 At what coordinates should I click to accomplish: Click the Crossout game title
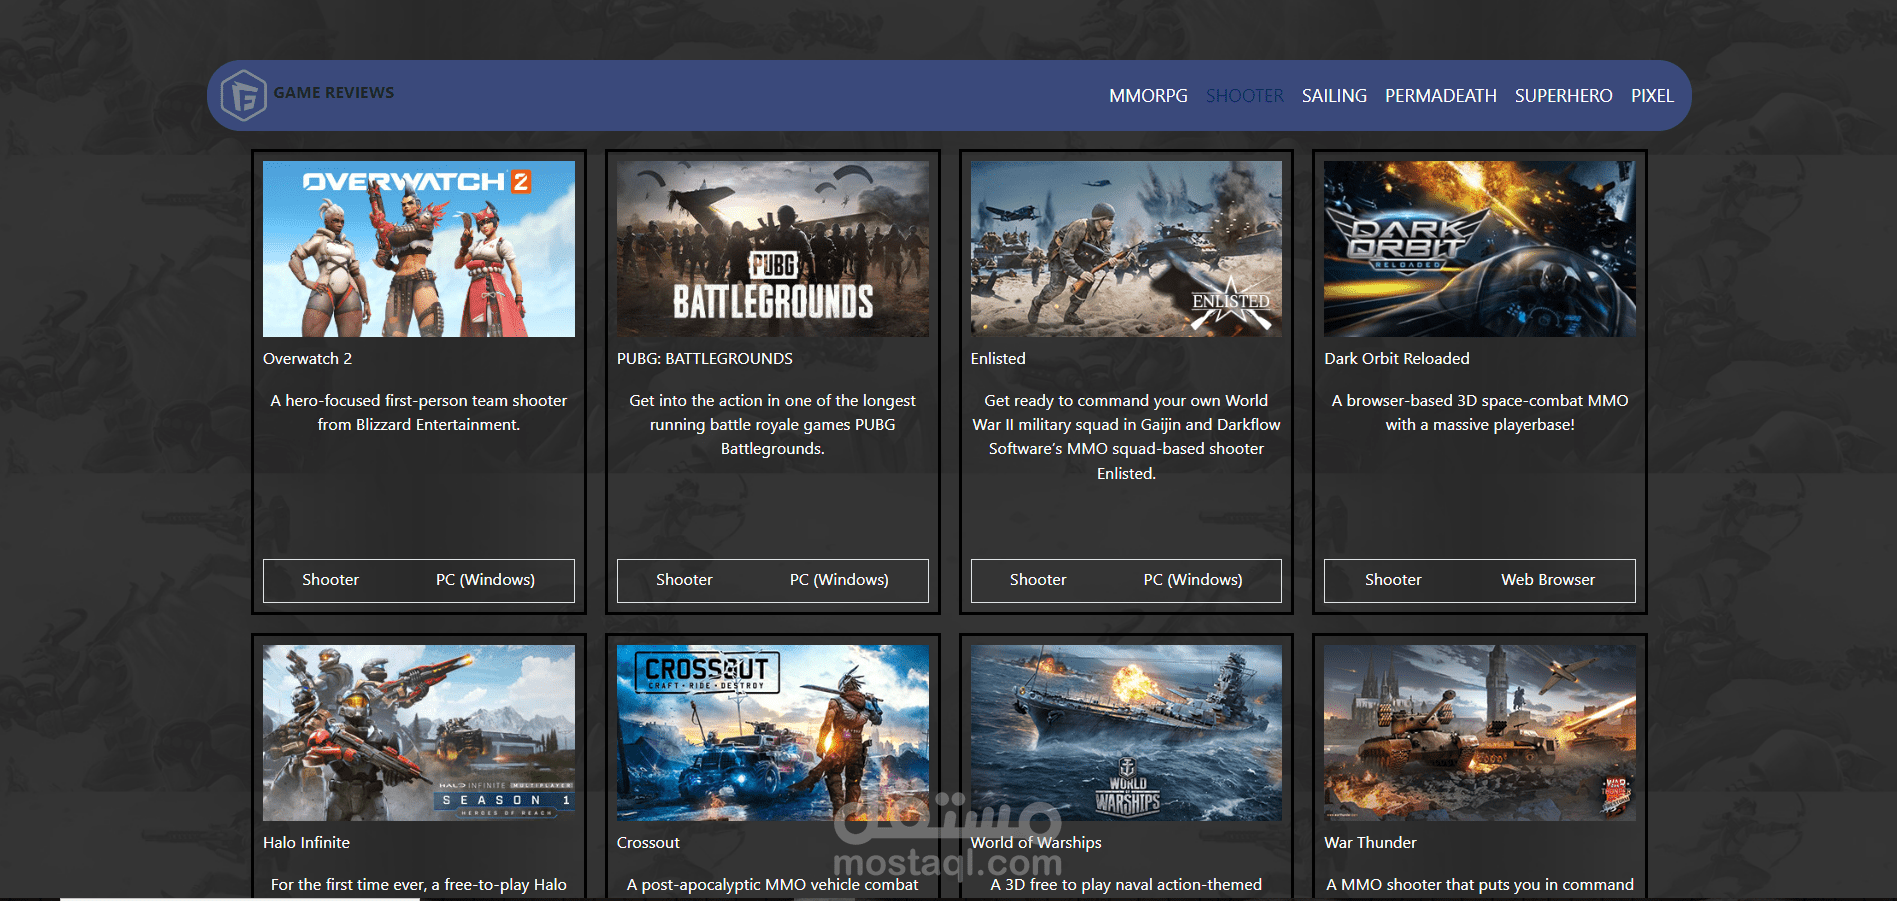[648, 843]
